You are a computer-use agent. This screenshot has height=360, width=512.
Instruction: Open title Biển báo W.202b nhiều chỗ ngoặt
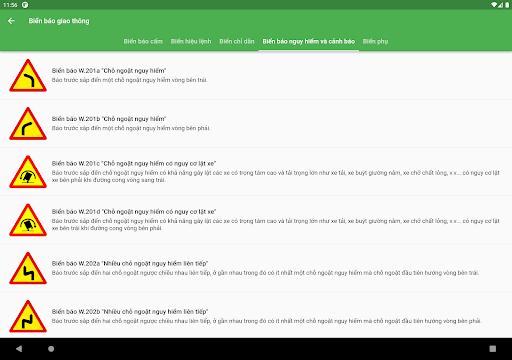tap(130, 312)
